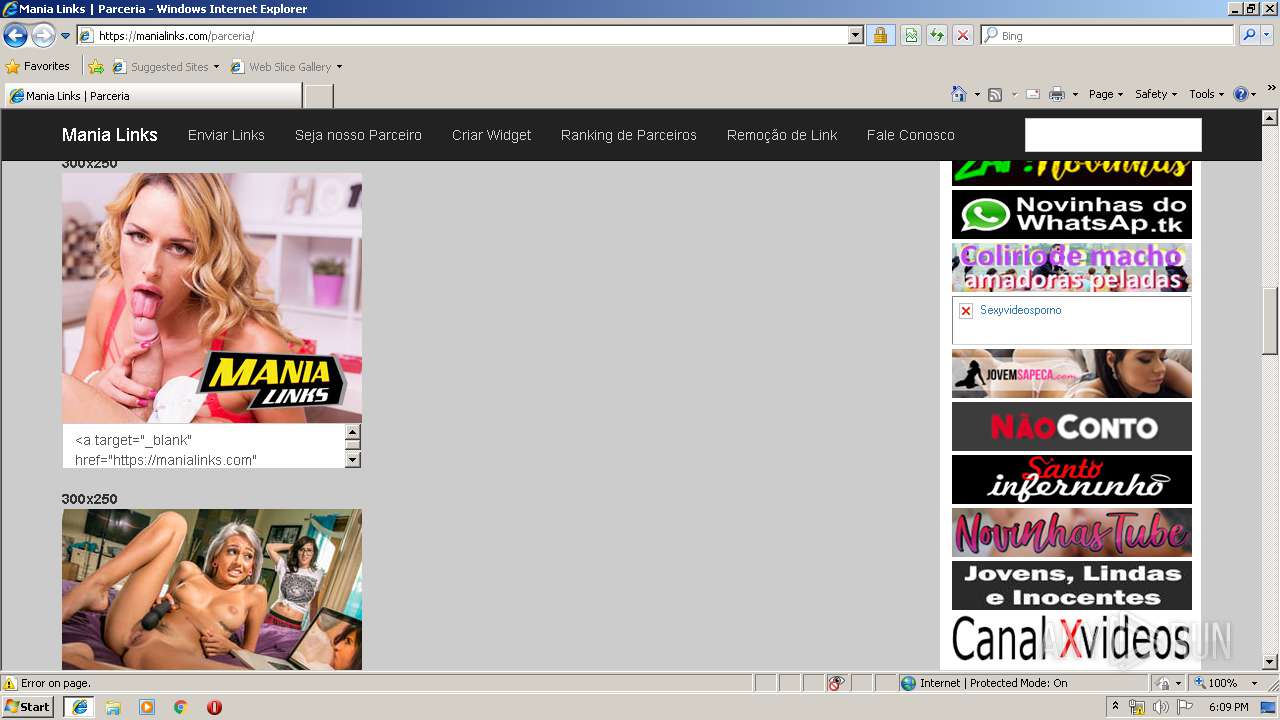Open a new blank tab
Screen dimensions: 1280x720
click(x=318, y=96)
